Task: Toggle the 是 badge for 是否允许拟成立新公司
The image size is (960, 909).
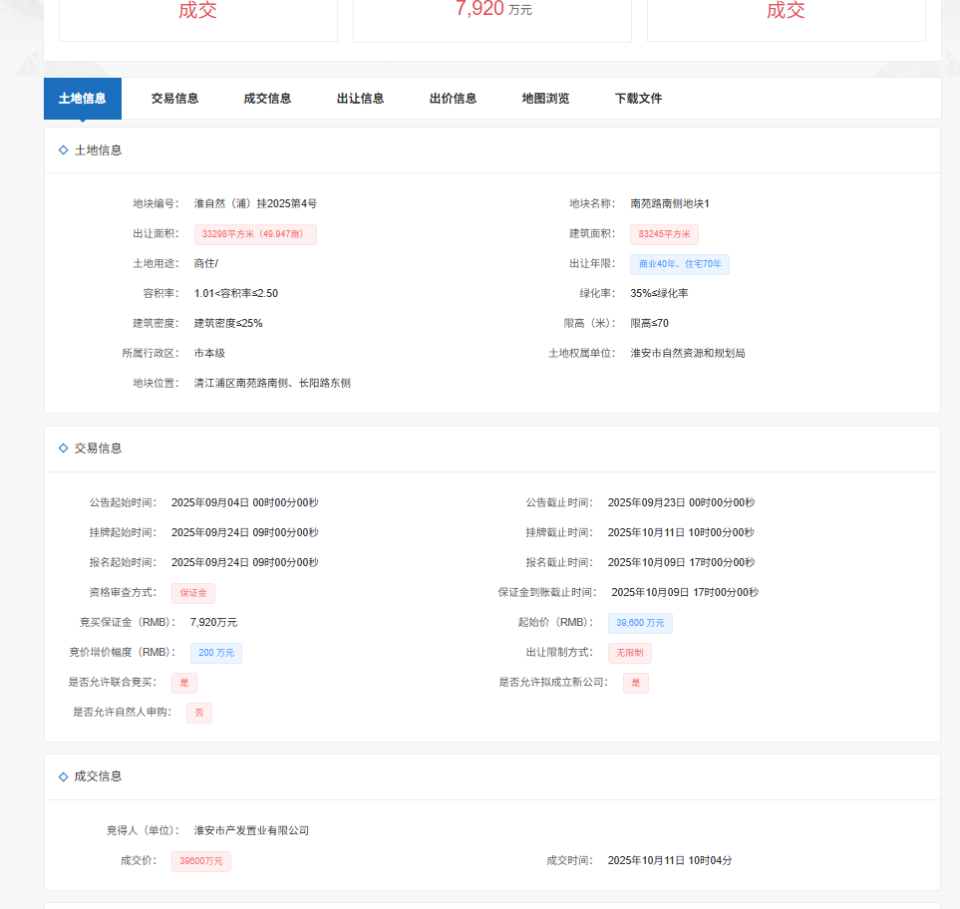Action: coord(636,682)
